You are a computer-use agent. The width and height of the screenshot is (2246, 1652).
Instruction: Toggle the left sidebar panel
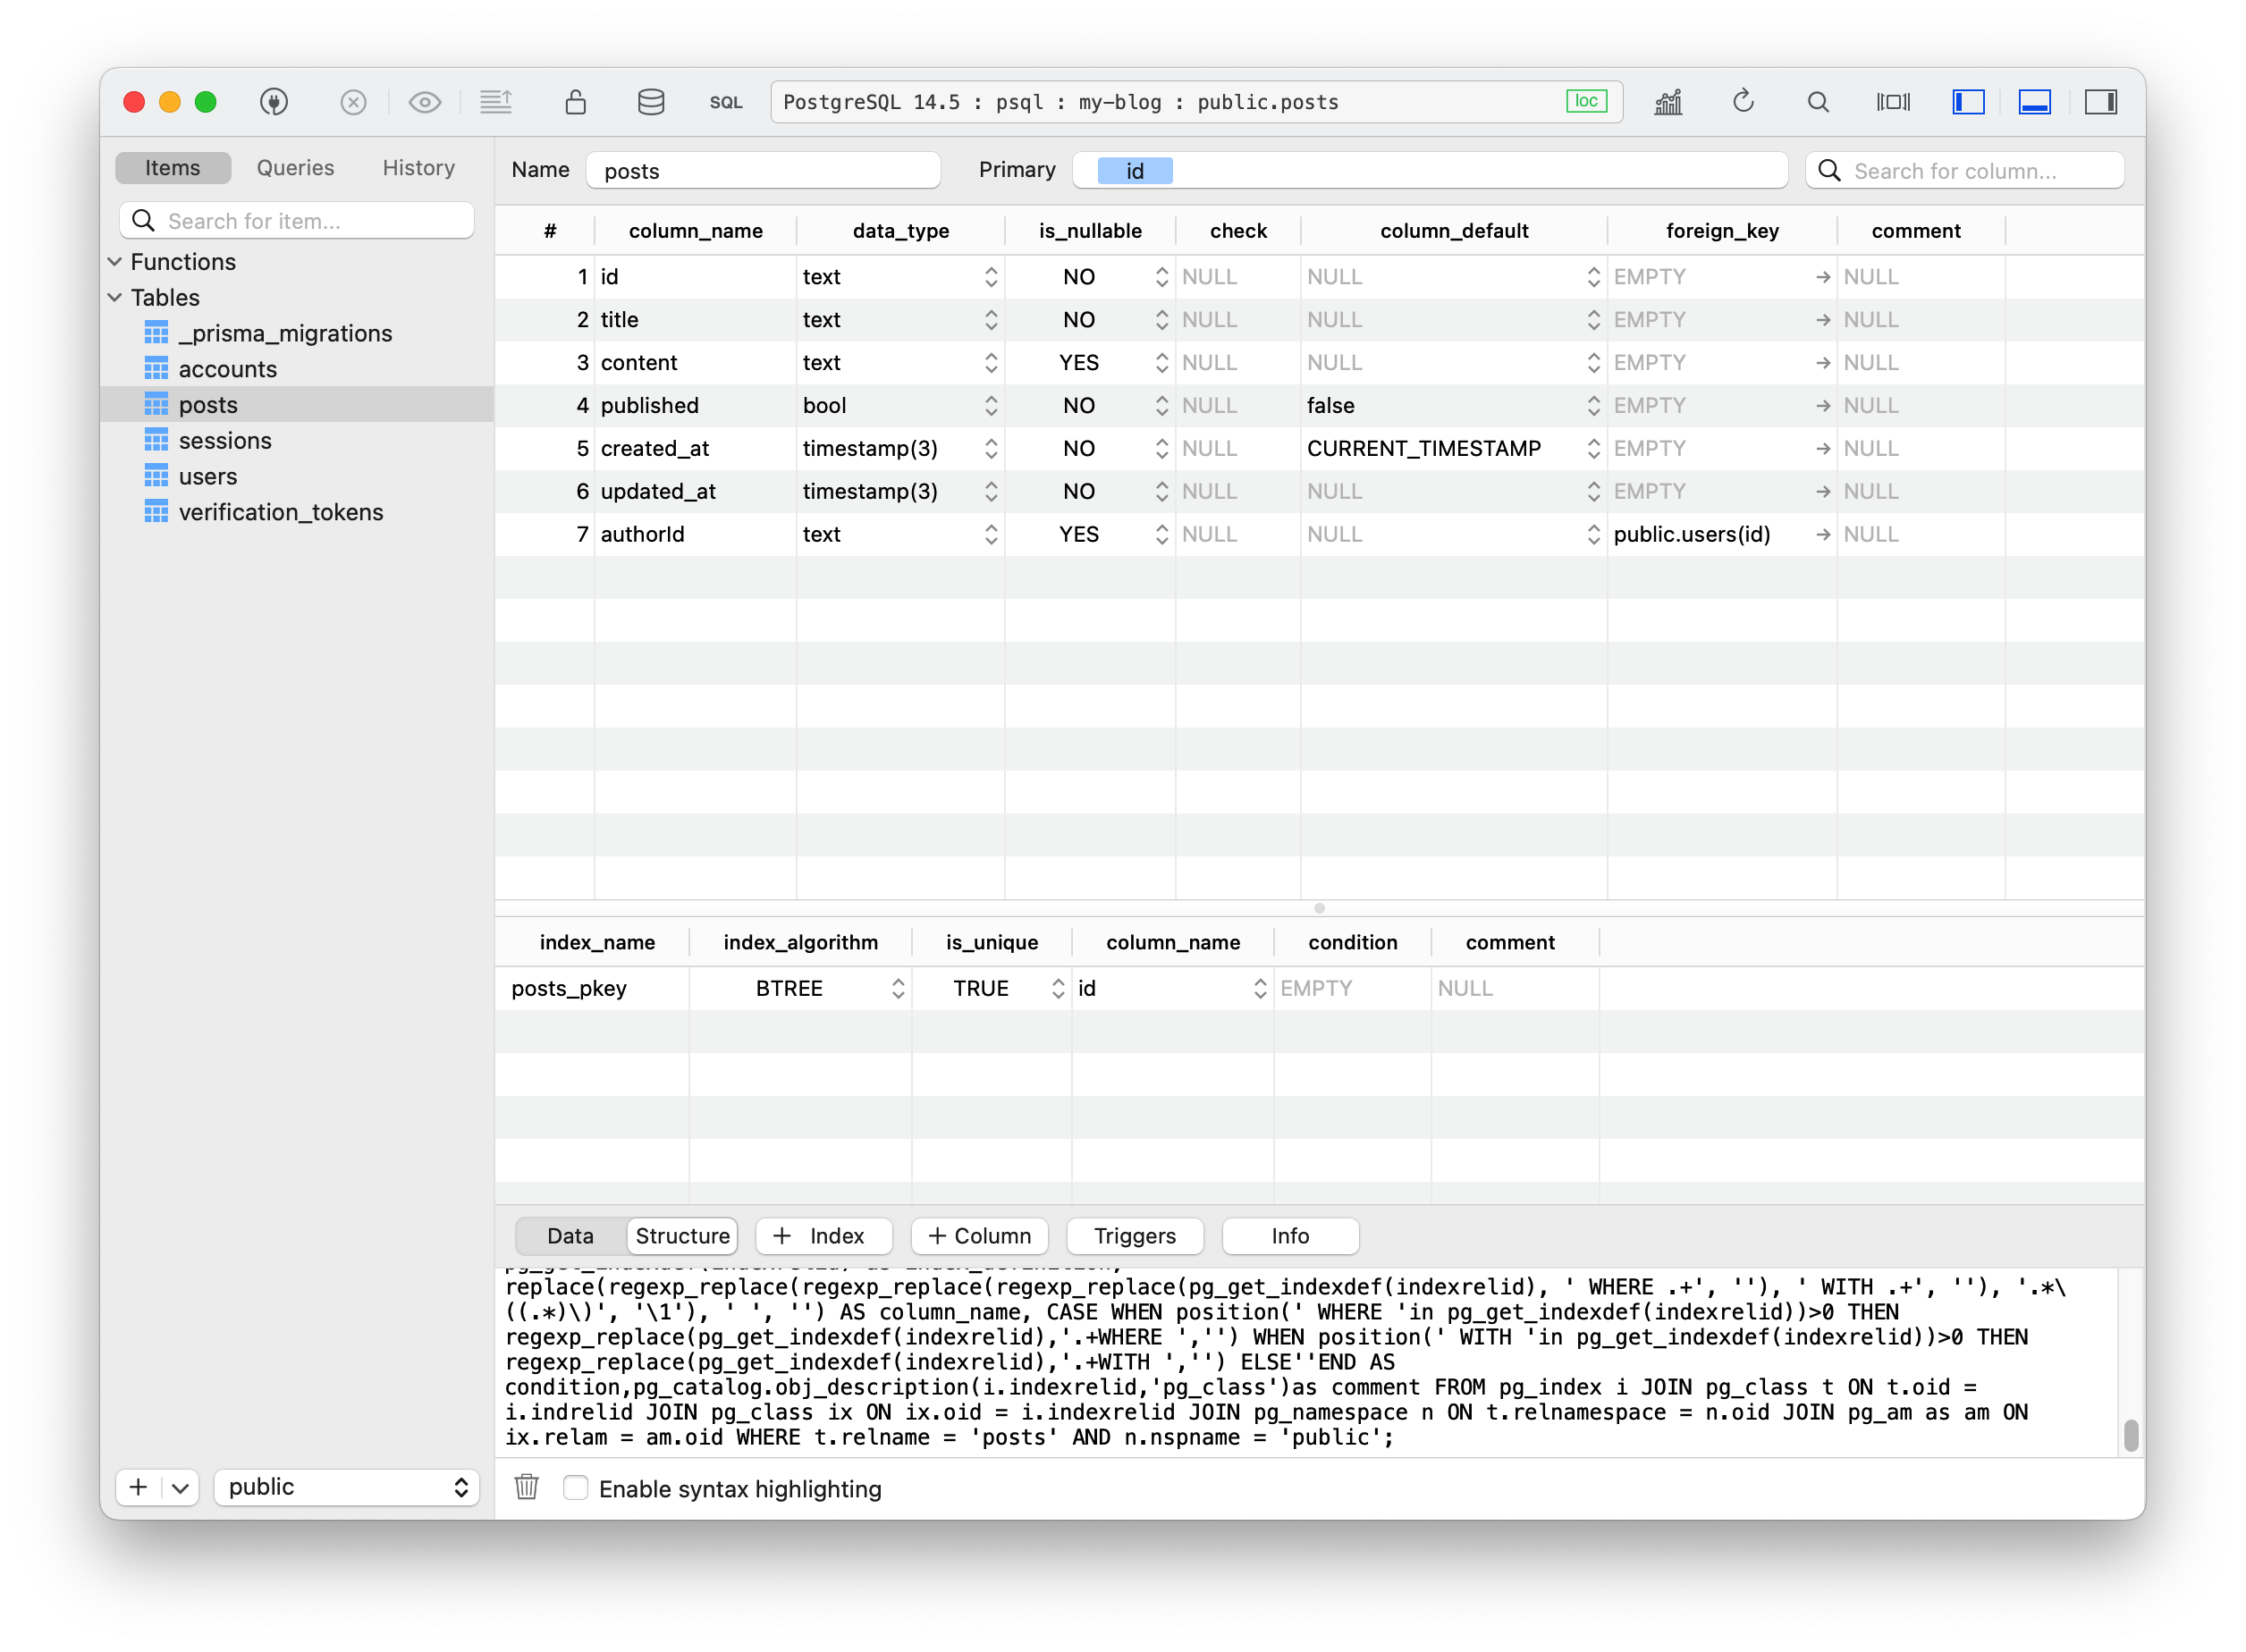(1968, 101)
